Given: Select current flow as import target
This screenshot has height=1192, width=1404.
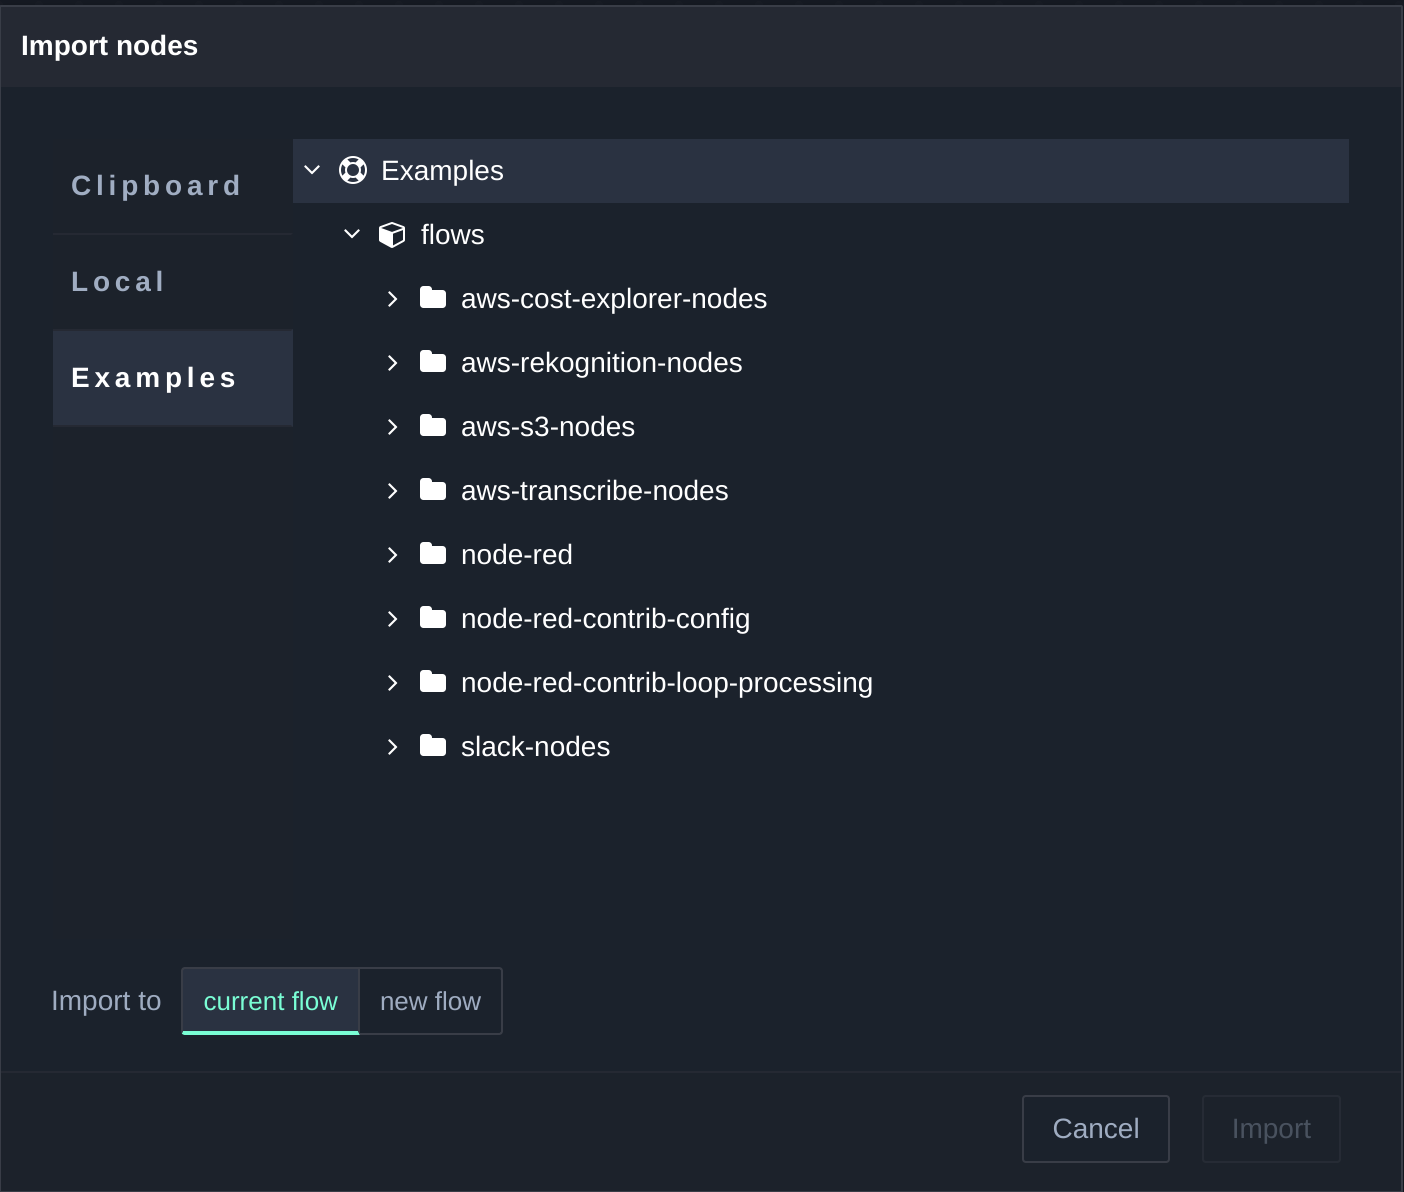Looking at the screenshot, I should point(270,1001).
